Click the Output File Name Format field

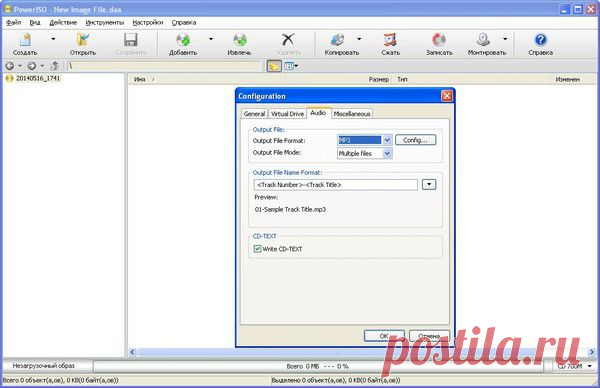click(x=336, y=185)
